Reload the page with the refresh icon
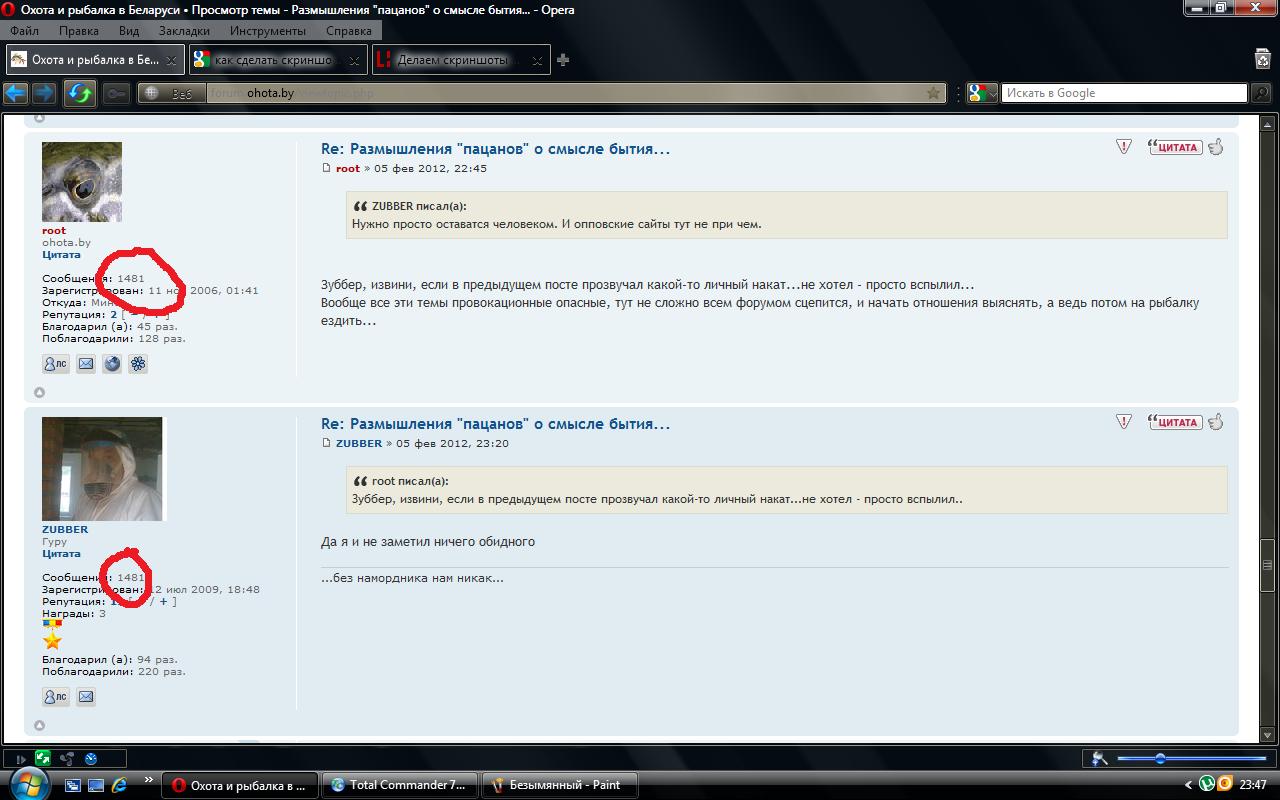This screenshot has width=1280, height=800. coord(80,93)
